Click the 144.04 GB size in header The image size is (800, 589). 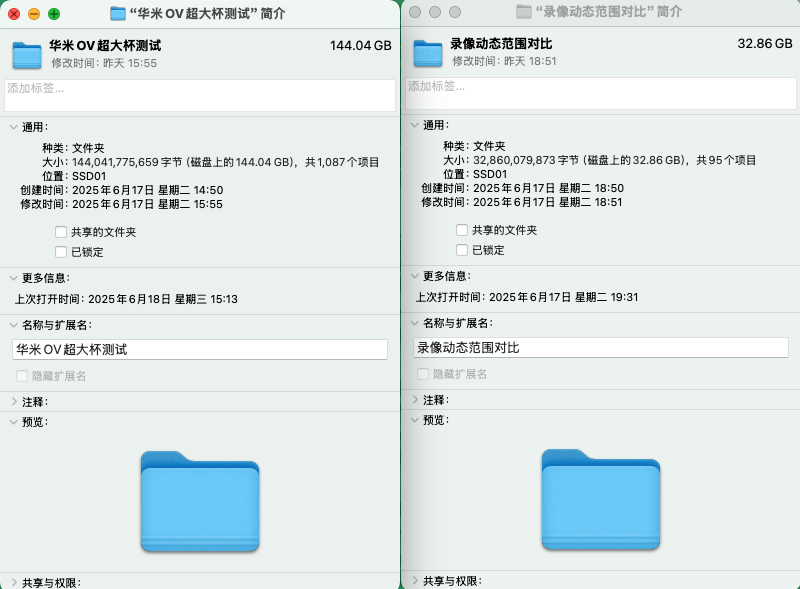(x=361, y=45)
